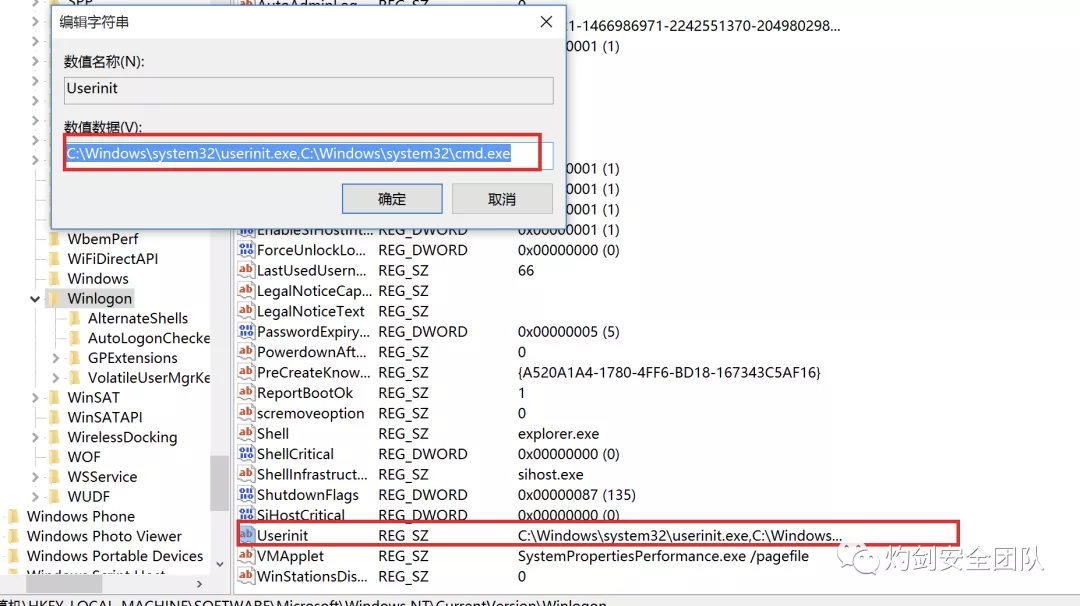Click the 0x00000087 (135) data cell
Screen dimensions: 1080x606
(x=577, y=495)
